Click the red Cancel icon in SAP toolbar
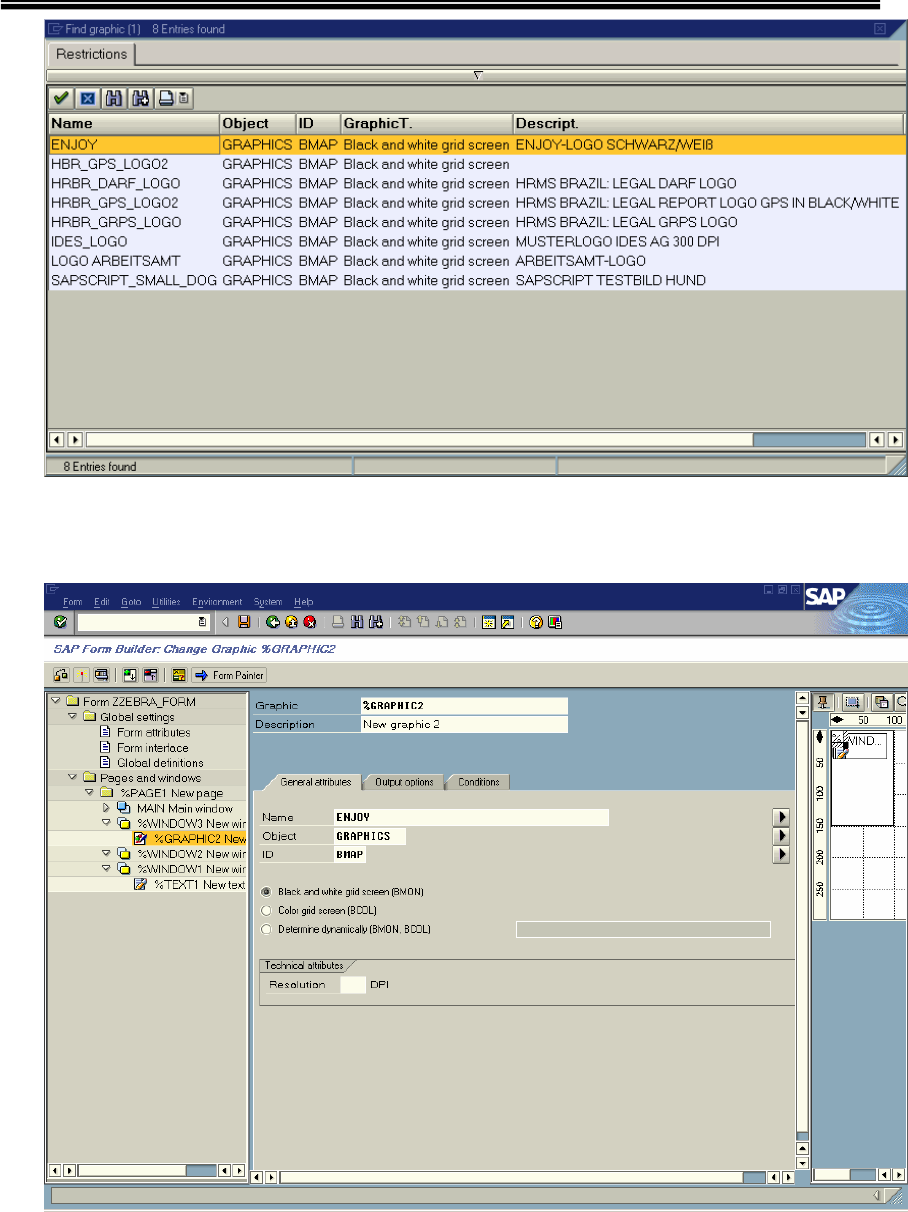This screenshot has height=1212, width=908. tap(310, 622)
